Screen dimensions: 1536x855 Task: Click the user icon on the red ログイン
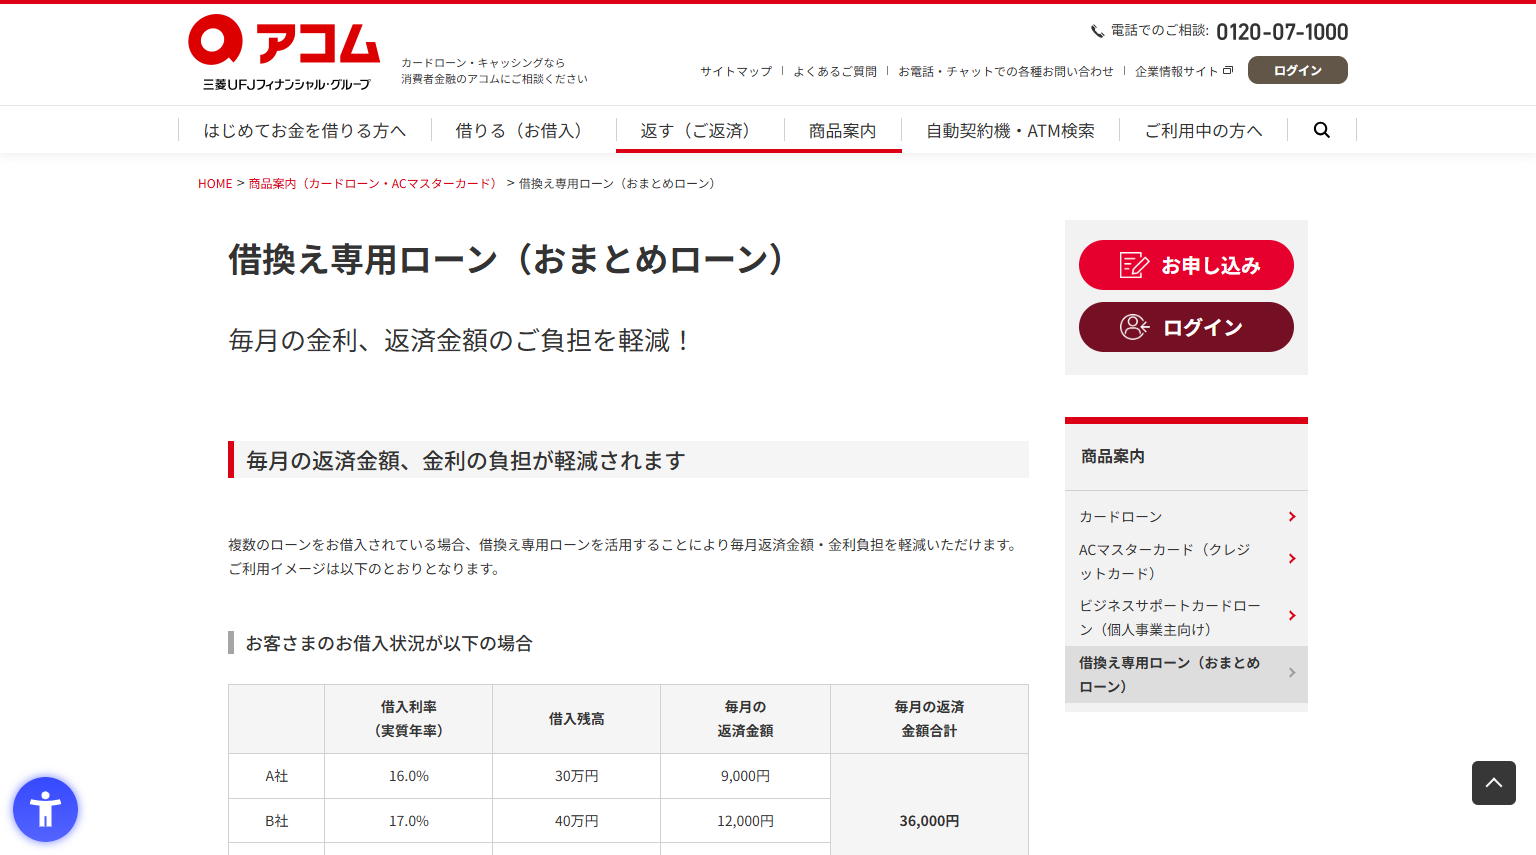[1135, 327]
